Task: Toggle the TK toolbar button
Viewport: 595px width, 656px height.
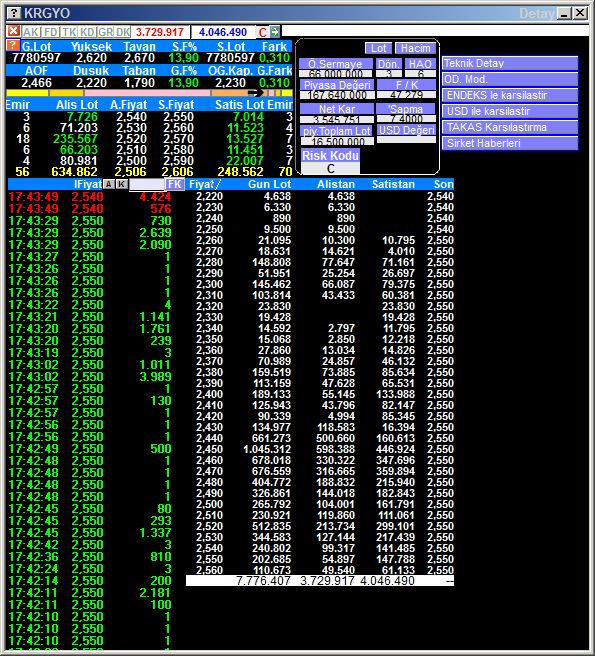Action: coord(69,32)
